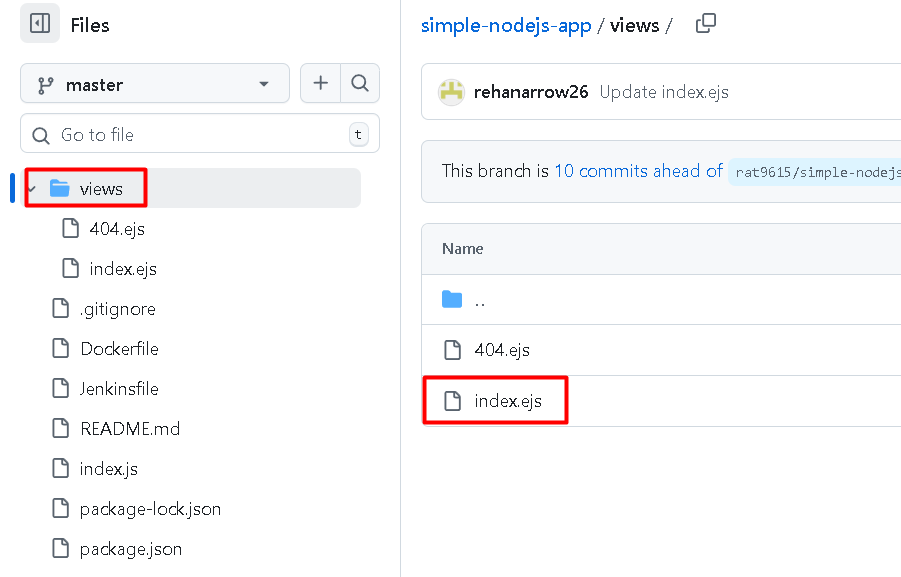The image size is (901, 577).
Task: Click the Dockerfile file icon
Action: [62, 349]
